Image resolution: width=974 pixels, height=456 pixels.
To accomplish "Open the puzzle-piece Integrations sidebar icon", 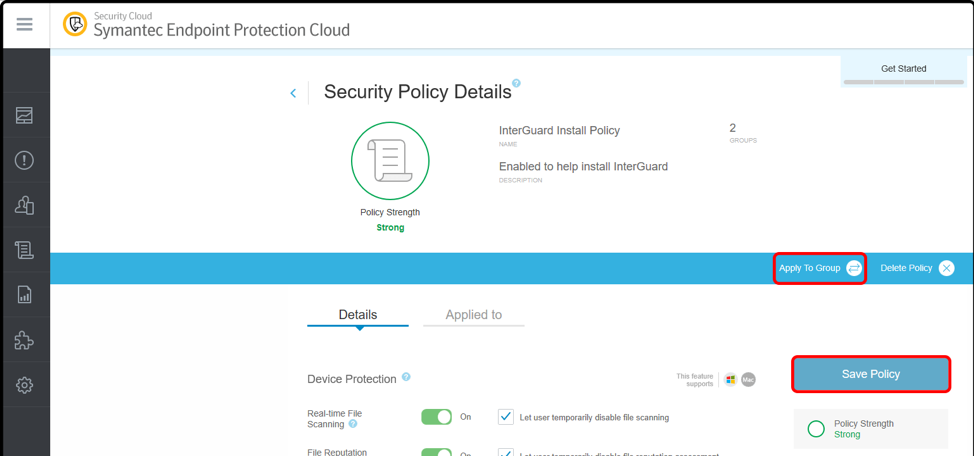I will 24,340.
